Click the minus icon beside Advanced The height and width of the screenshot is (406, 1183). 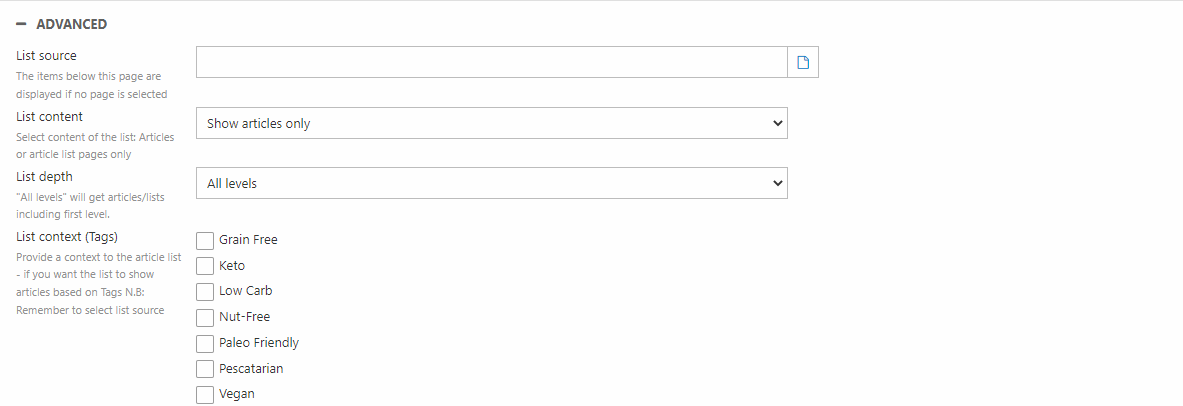click(21, 24)
